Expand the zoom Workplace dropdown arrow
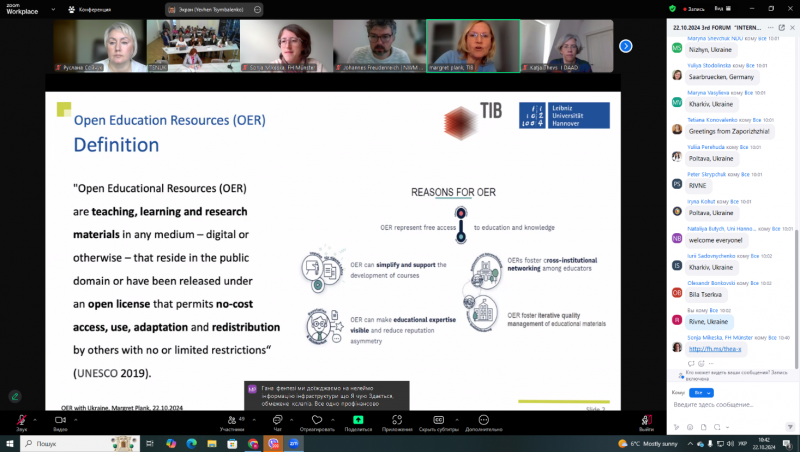 [53, 9]
